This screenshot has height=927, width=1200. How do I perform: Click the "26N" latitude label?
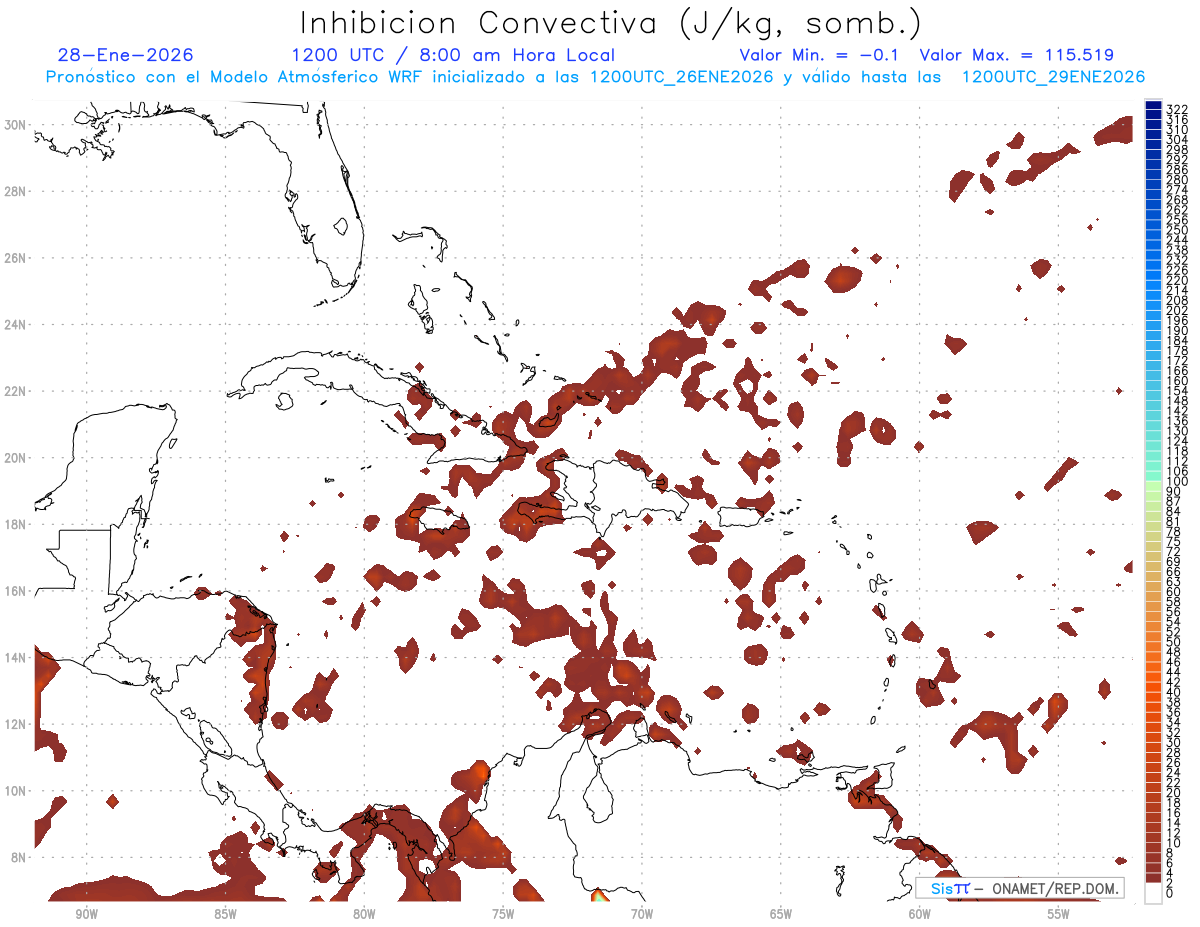16,257
